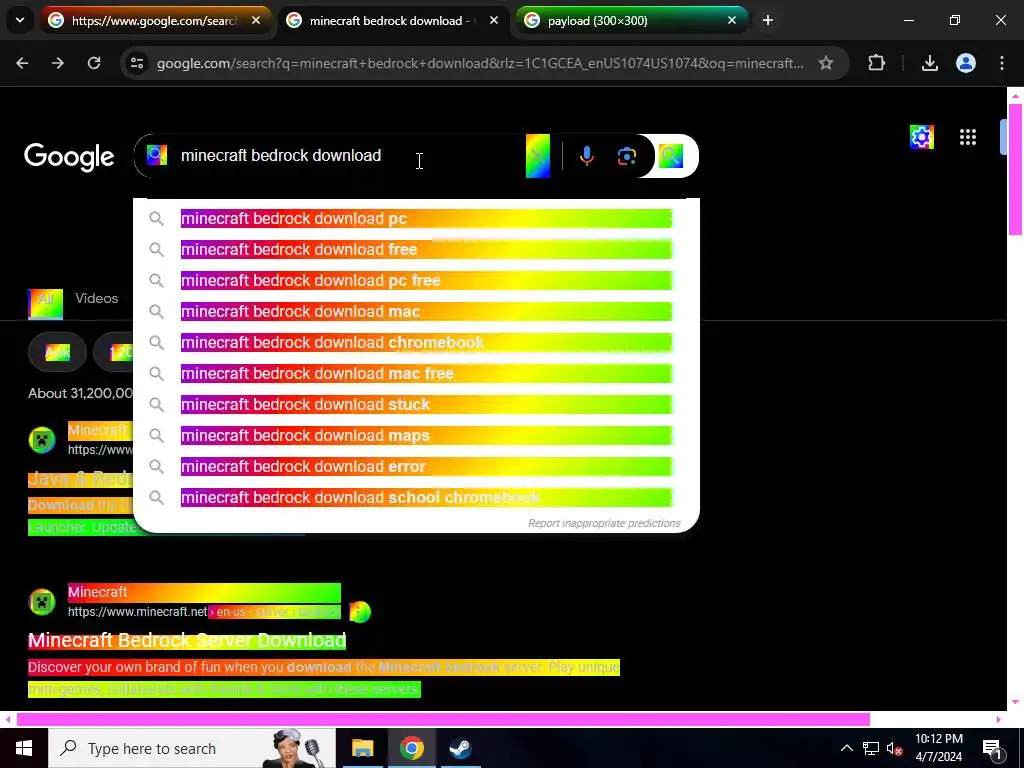Screen dimensions: 1024x768
Task: Open tab search dropdown arrow
Action: click(20, 21)
